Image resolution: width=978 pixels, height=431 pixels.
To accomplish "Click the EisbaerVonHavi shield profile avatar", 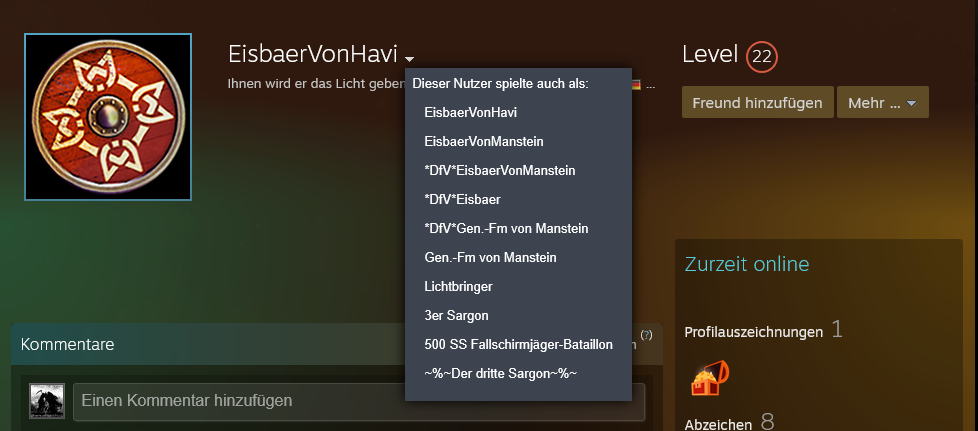I will tap(108, 117).
